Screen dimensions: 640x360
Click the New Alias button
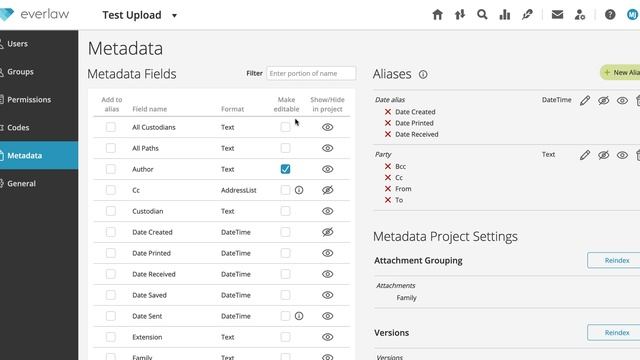coord(620,73)
